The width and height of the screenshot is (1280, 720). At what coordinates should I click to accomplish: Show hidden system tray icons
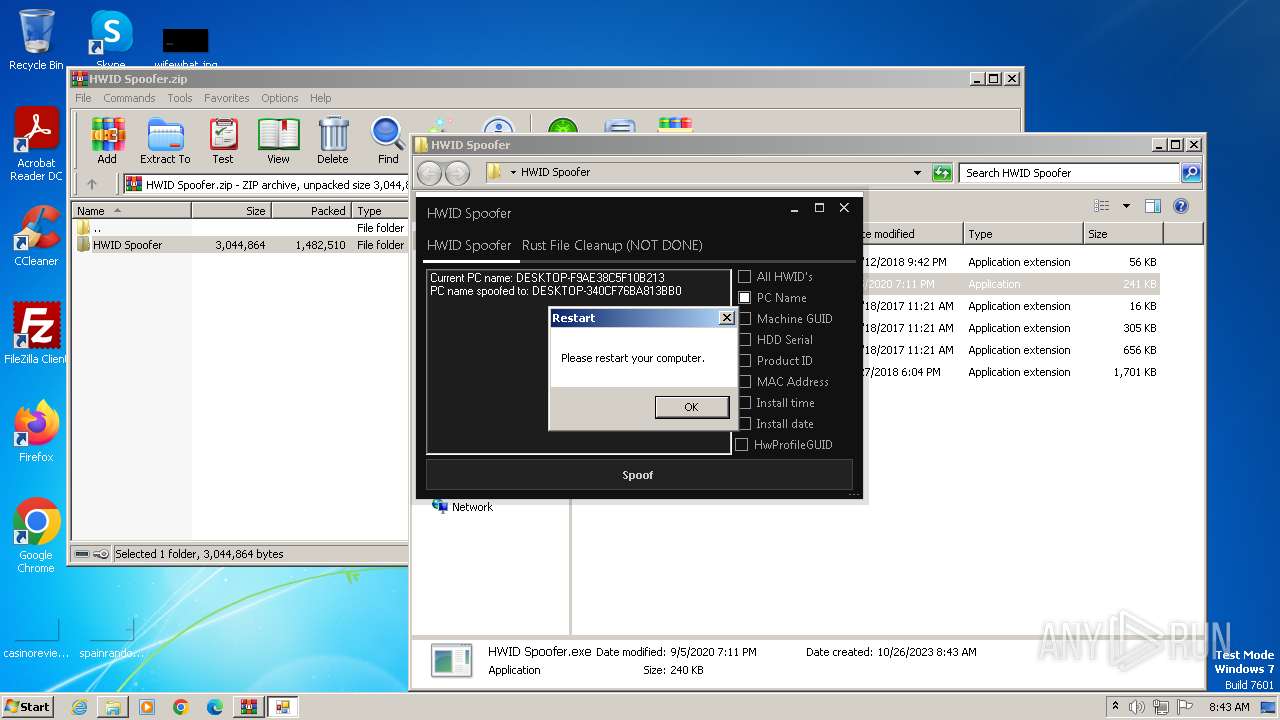pyautogui.click(x=1115, y=707)
